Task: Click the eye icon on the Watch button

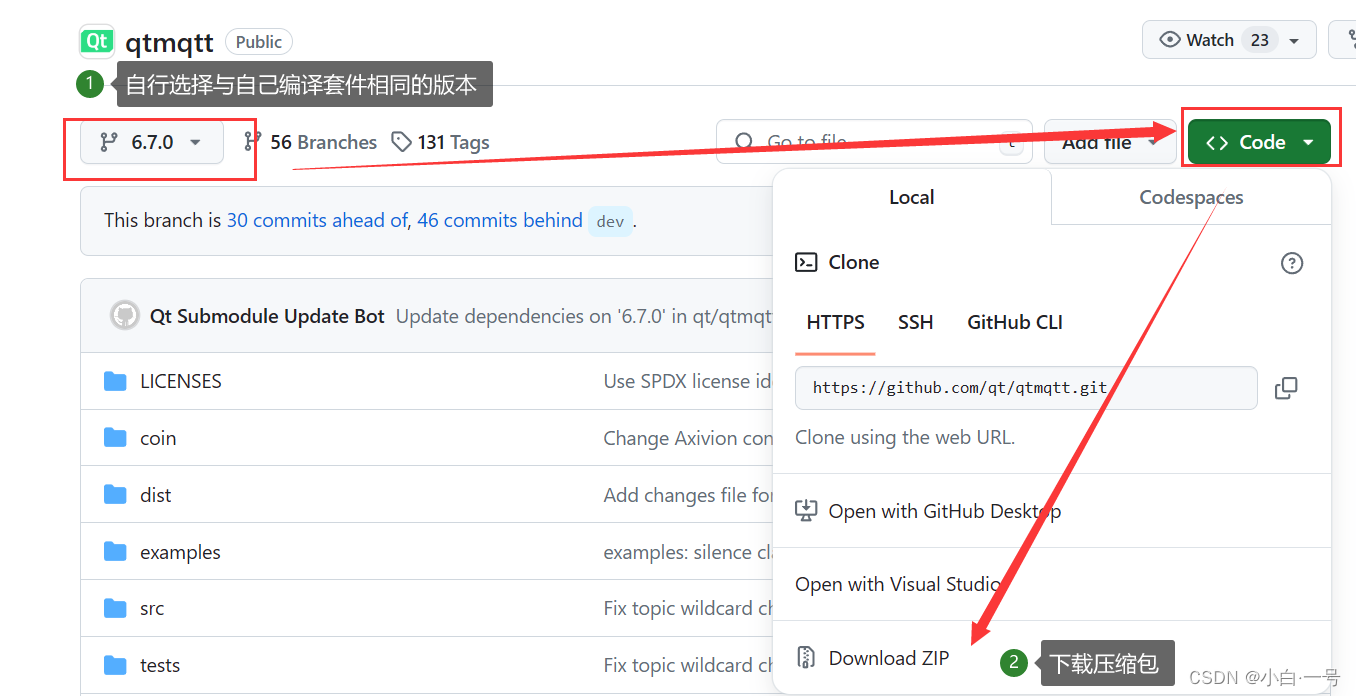Action: 1170,39
